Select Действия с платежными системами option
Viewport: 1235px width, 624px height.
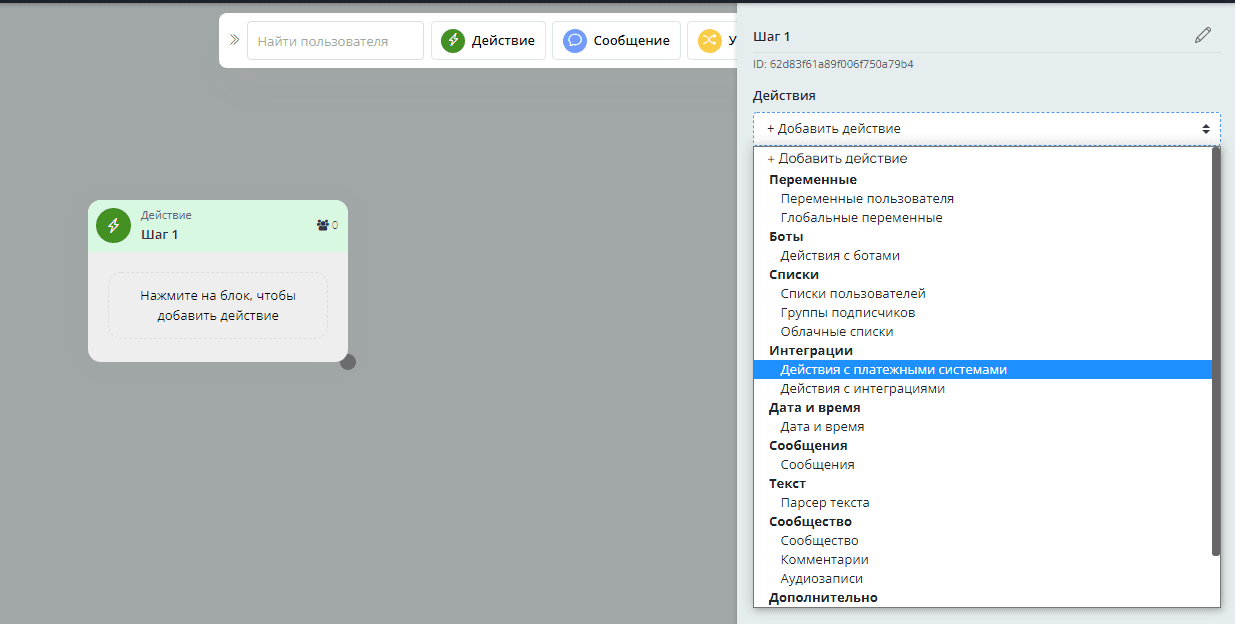tap(893, 370)
